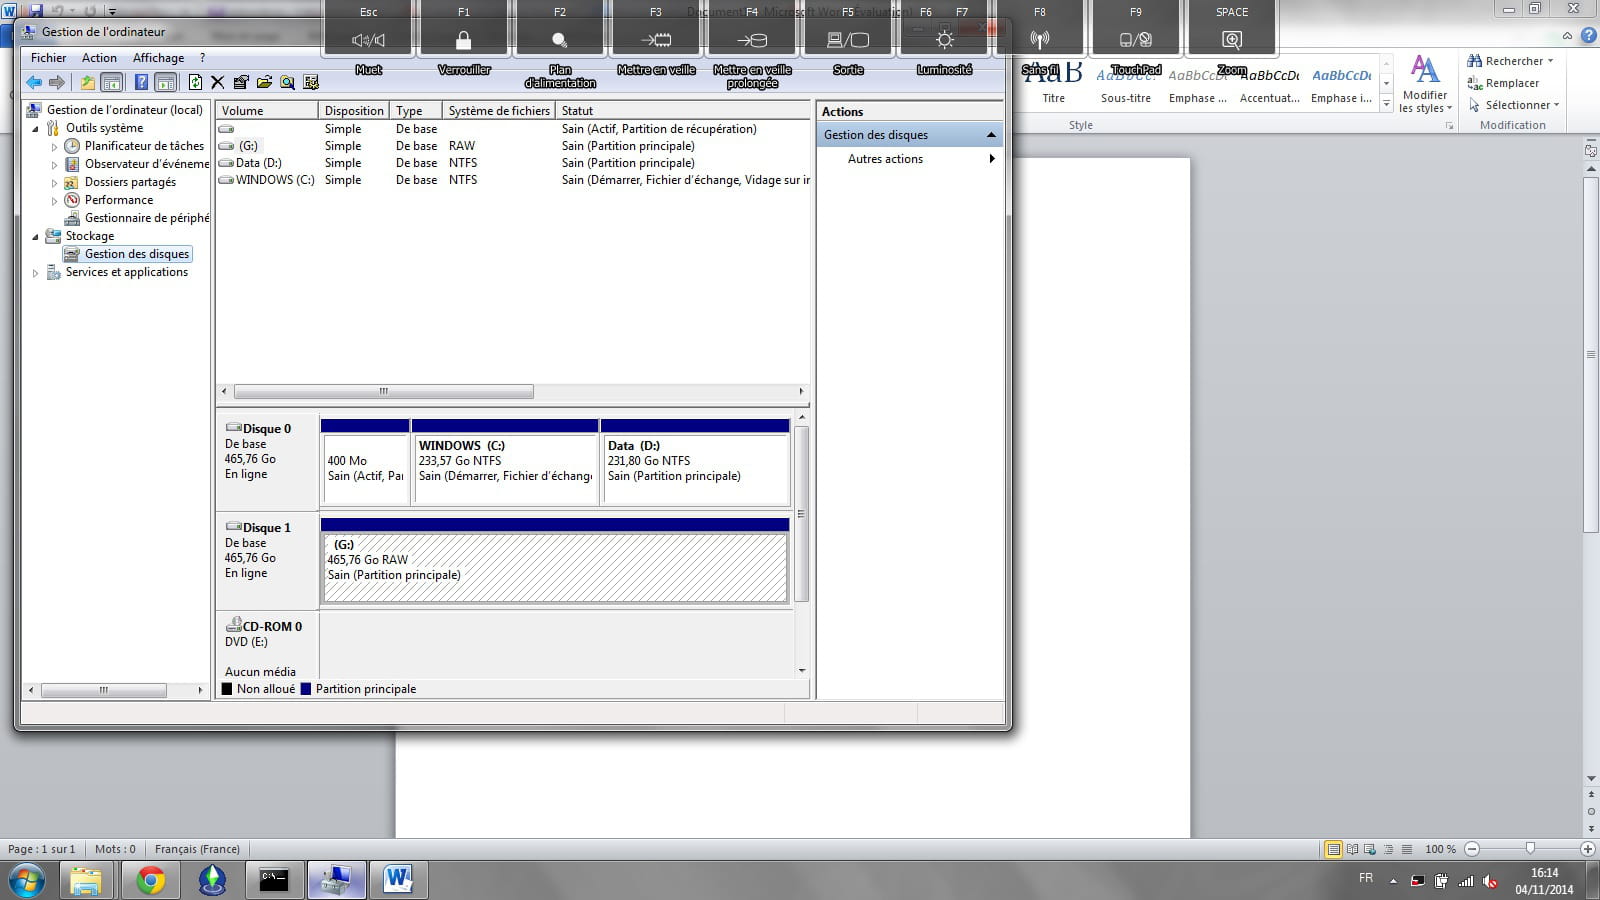Click Remplacer in the Word ribbon
Screen dimensions: 1600x900
1511,83
